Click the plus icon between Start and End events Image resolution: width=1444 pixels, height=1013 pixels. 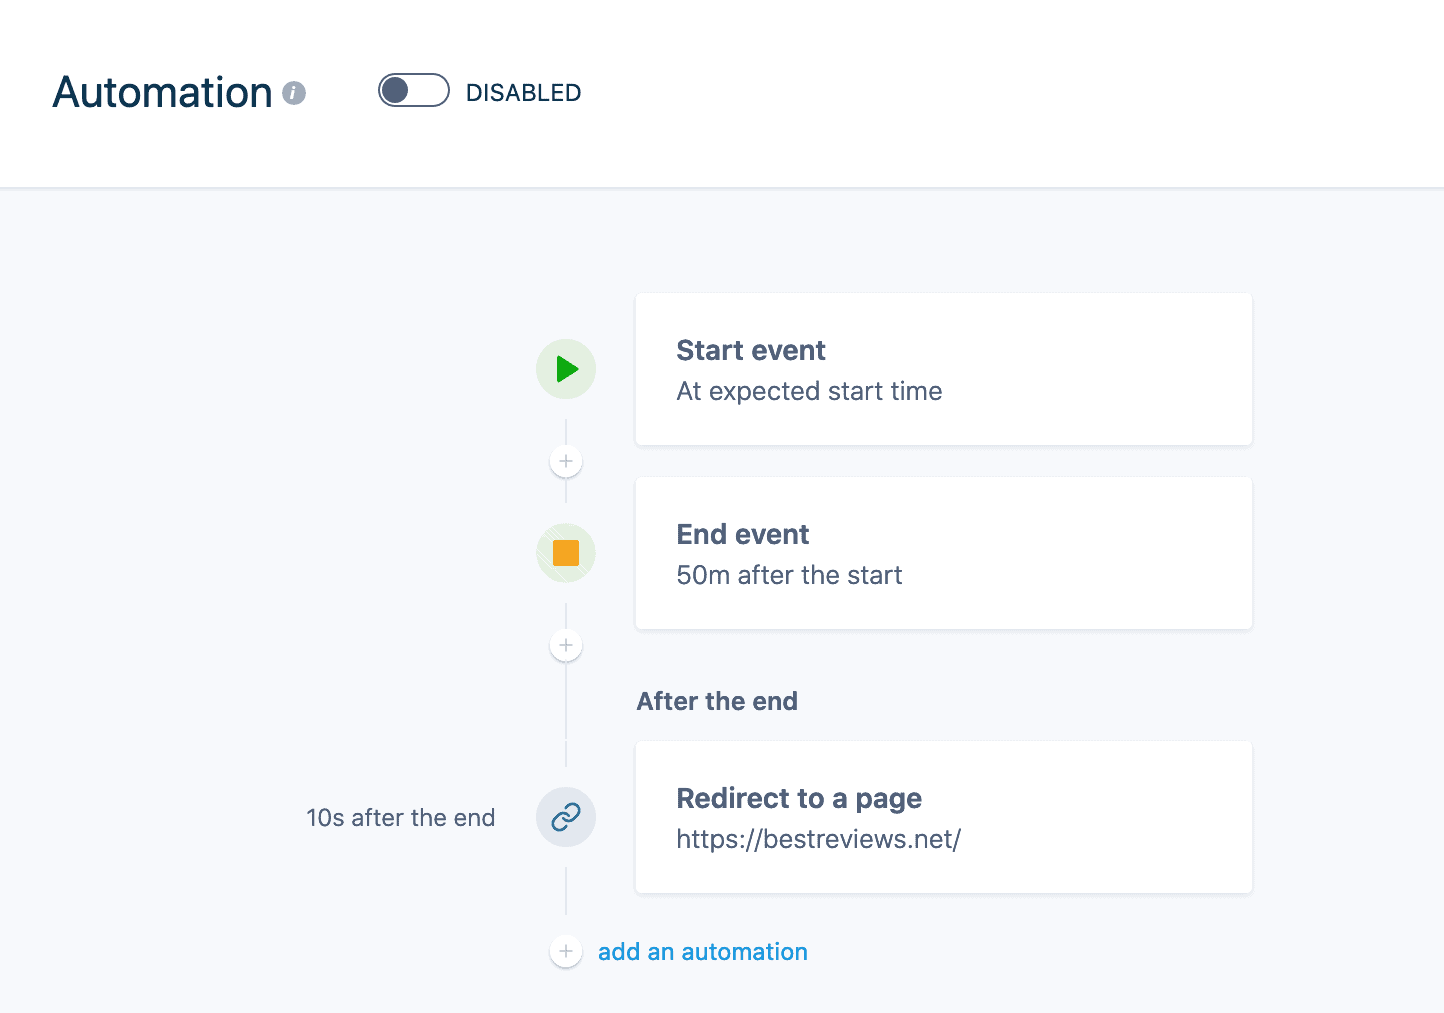click(x=566, y=460)
